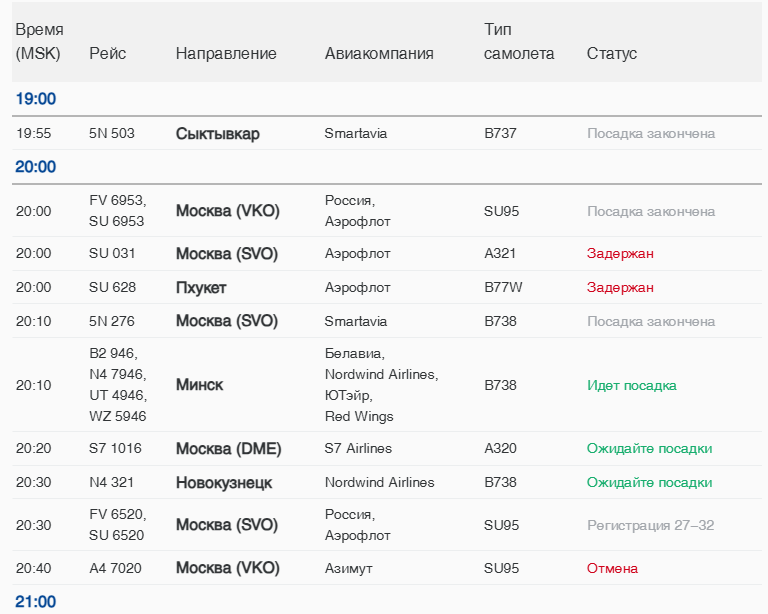Click flight number 5N 503
The height and width of the screenshot is (614, 768).
pyautogui.click(x=112, y=133)
